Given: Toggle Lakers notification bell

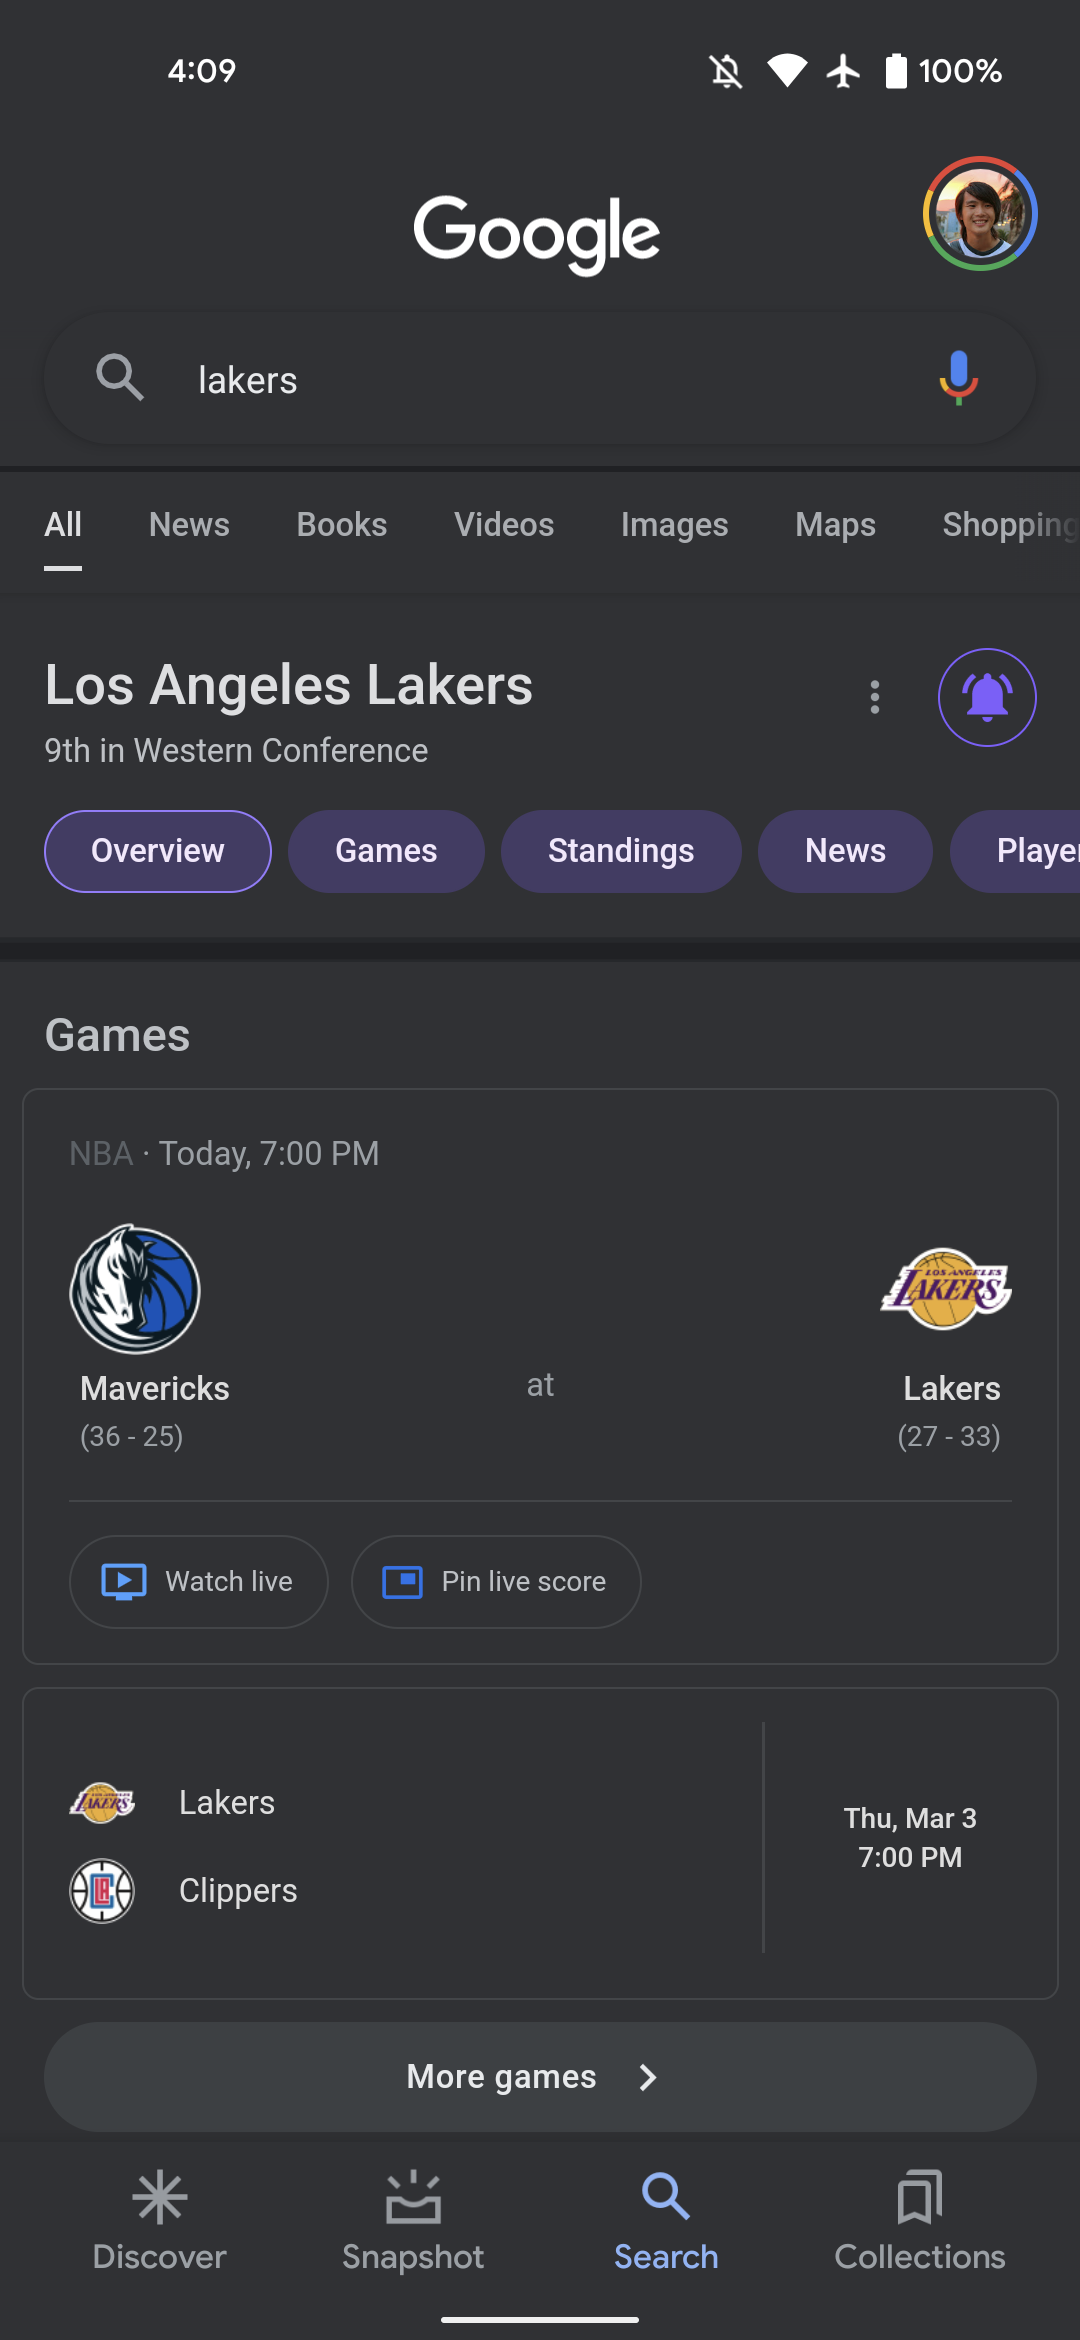Looking at the screenshot, I should click(x=987, y=697).
